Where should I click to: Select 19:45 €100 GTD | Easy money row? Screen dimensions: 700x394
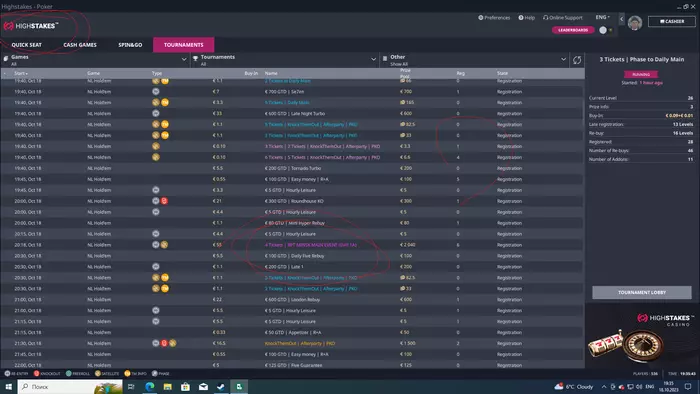[x=292, y=179]
